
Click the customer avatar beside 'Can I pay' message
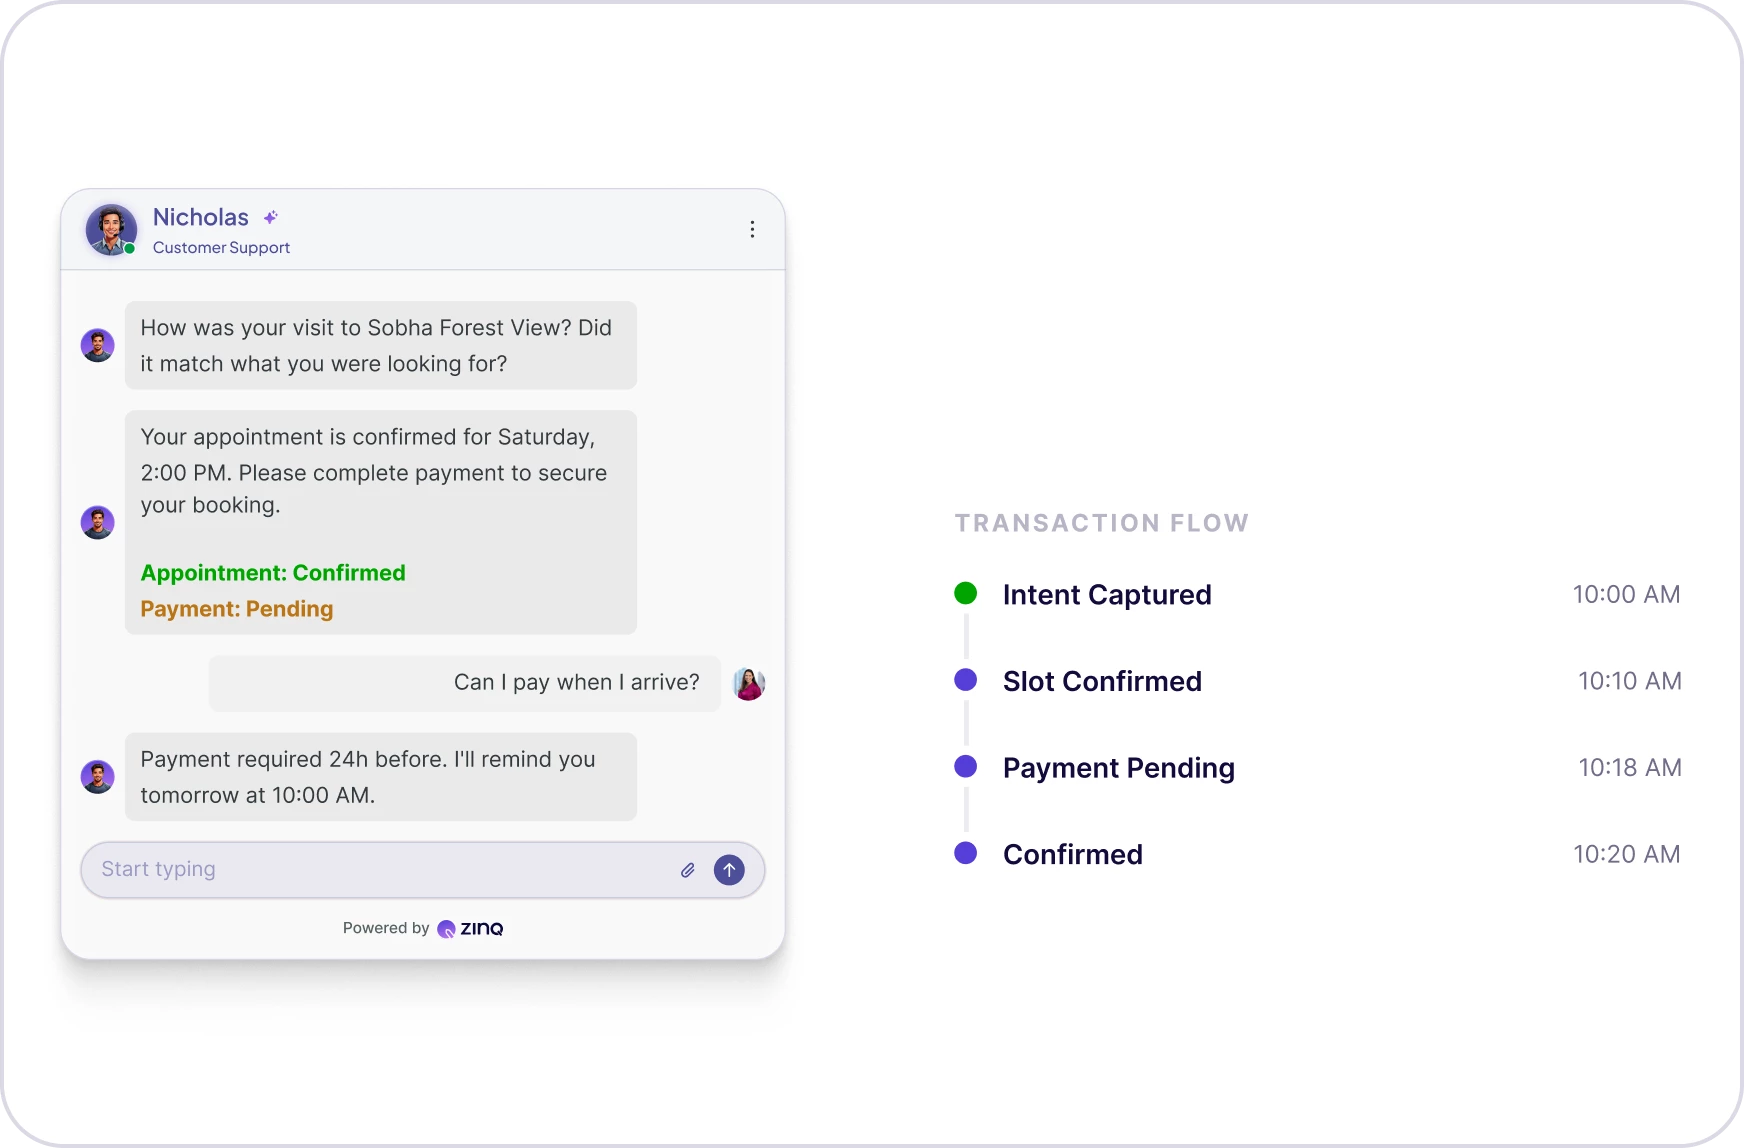tap(749, 684)
